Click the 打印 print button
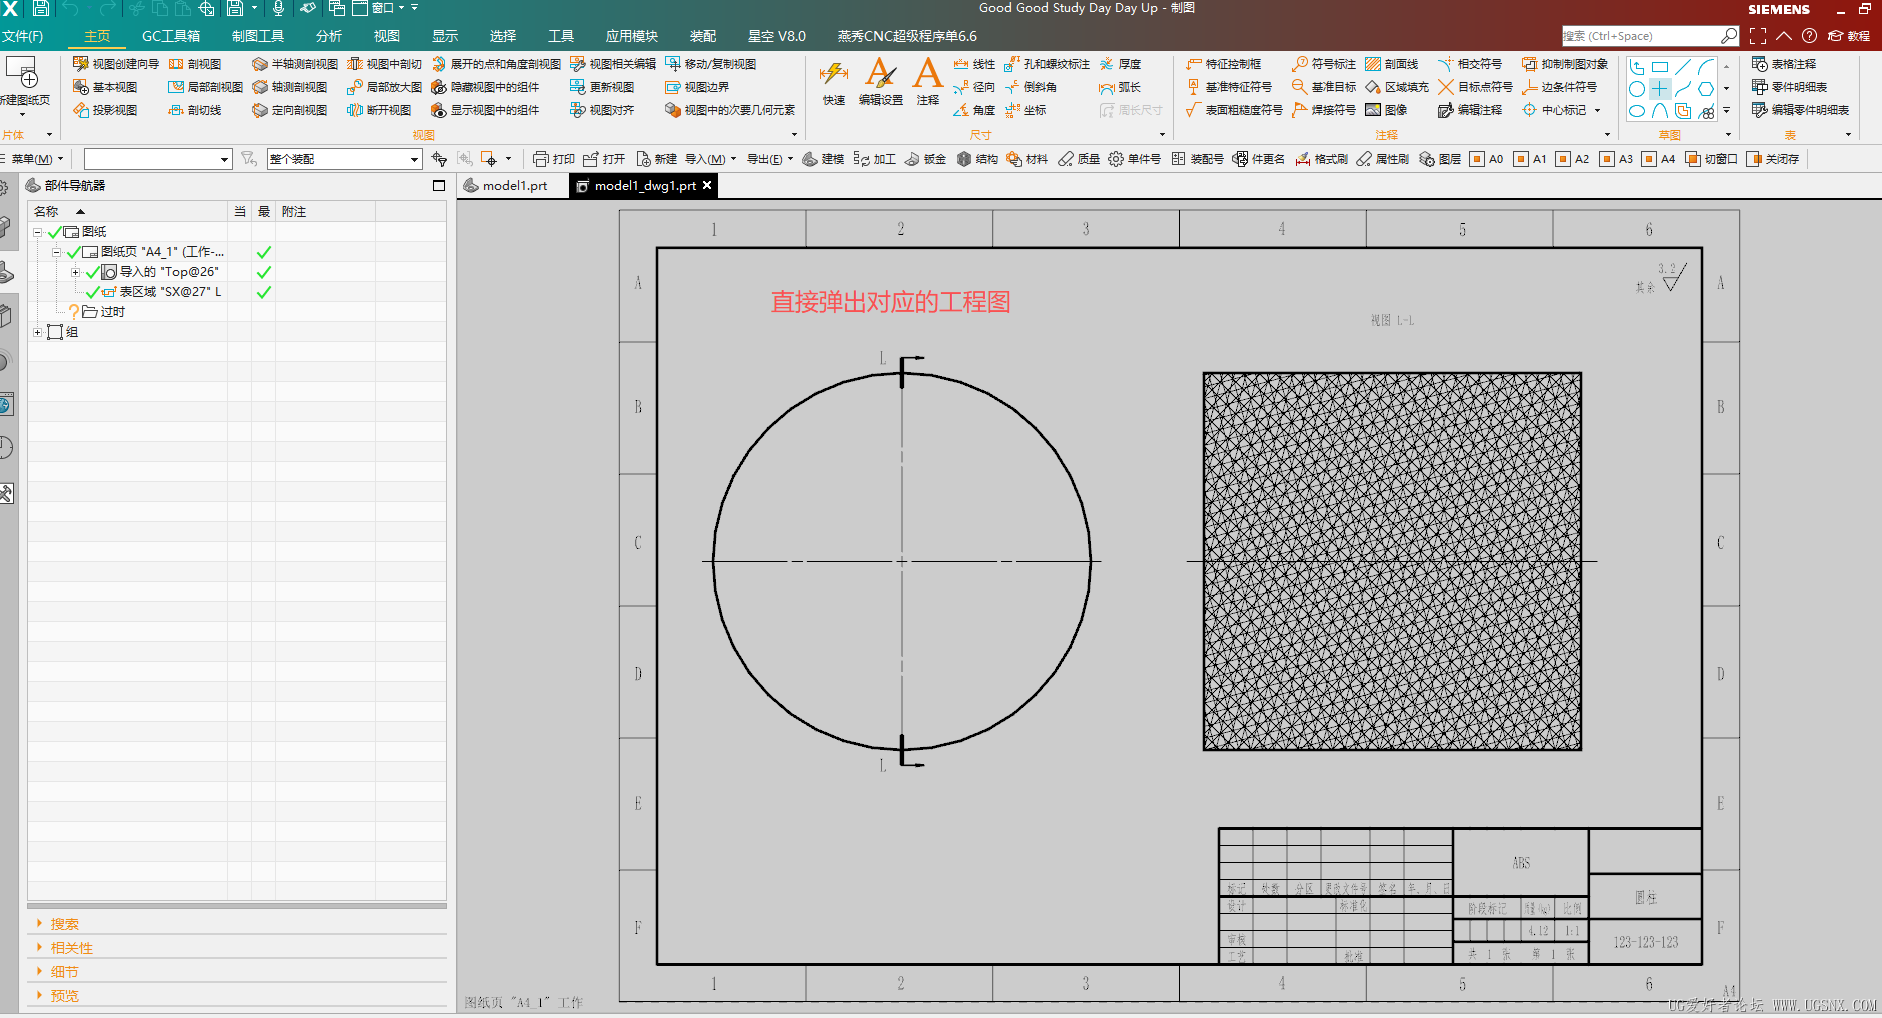Viewport: 1882px width, 1018px height. click(554, 159)
